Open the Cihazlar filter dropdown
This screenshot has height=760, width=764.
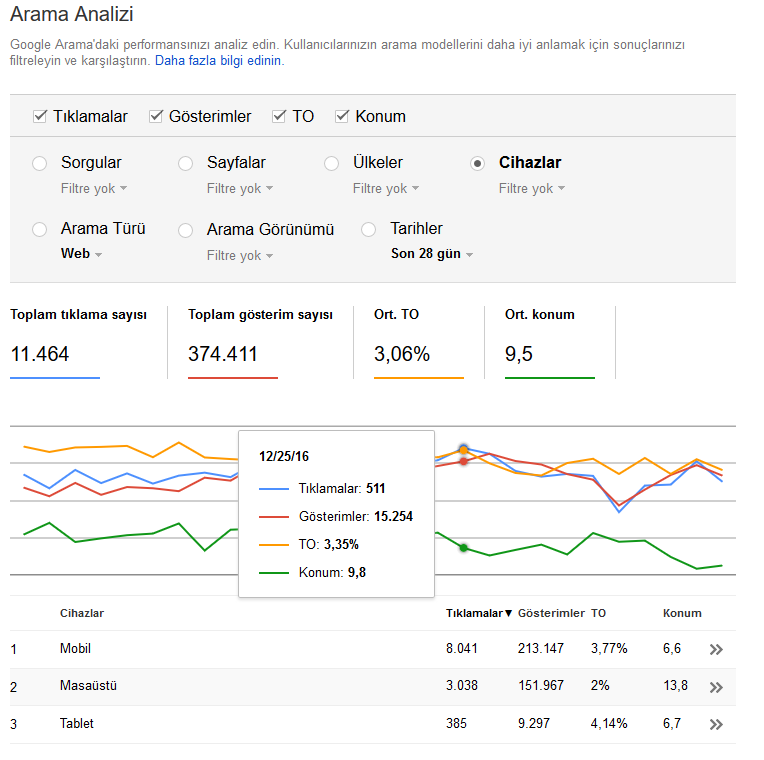pos(532,189)
